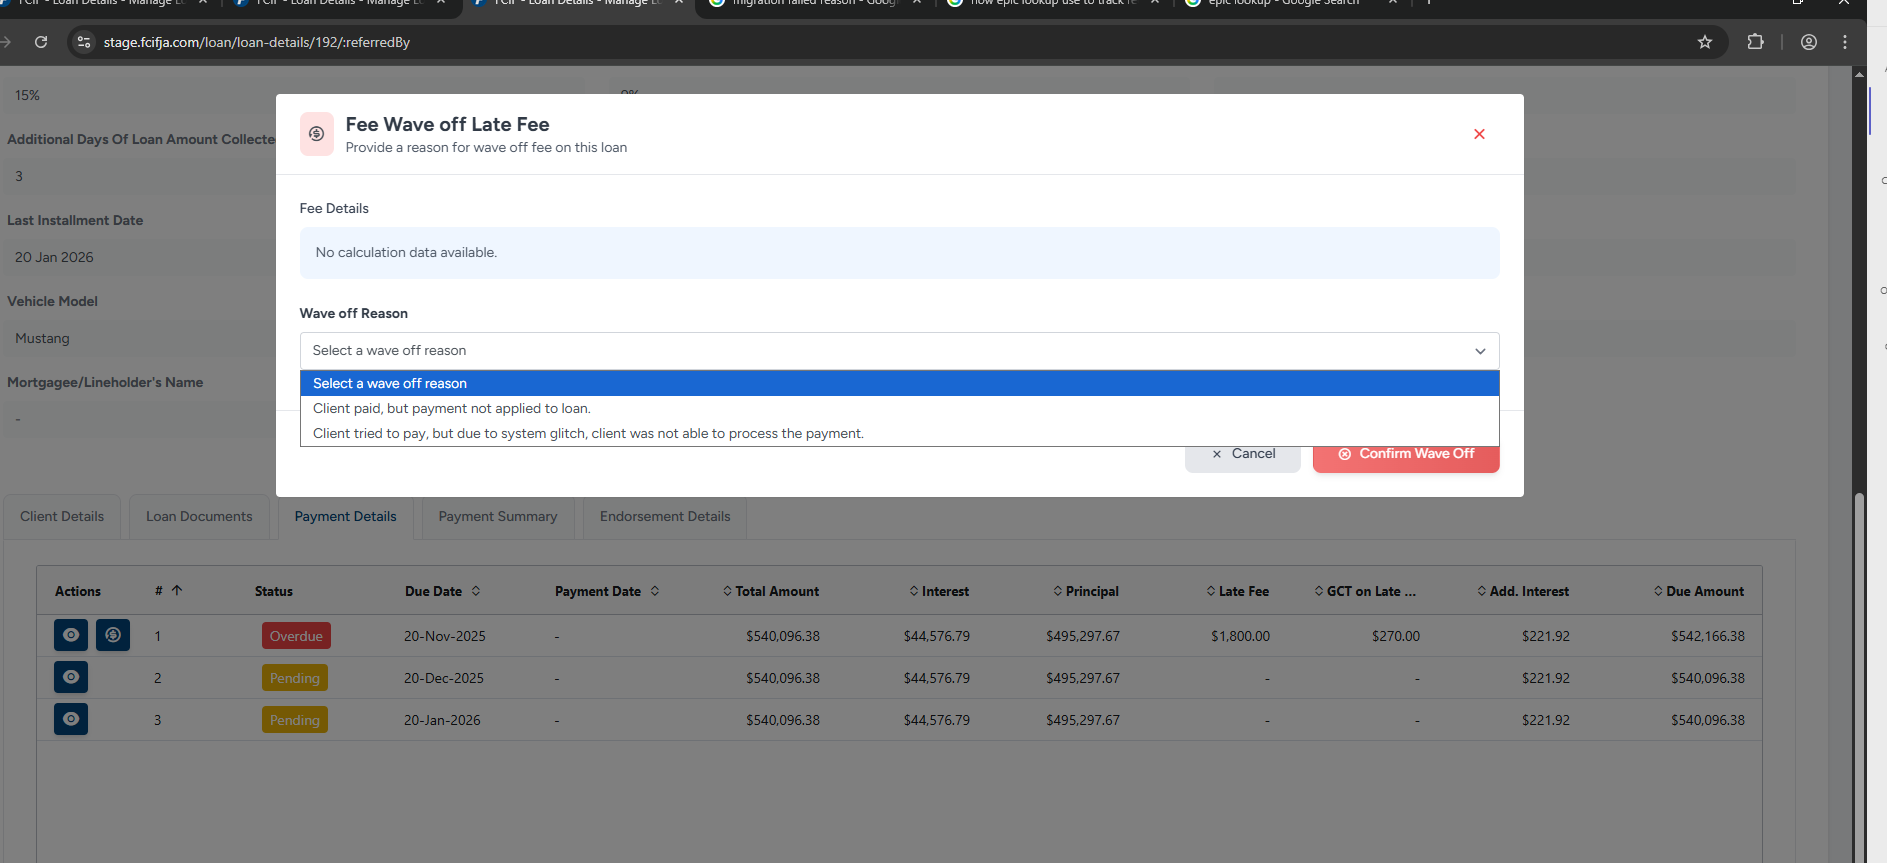Image resolution: width=1887 pixels, height=863 pixels.
Task: Open the Chrome profile icon
Action: 1809,42
